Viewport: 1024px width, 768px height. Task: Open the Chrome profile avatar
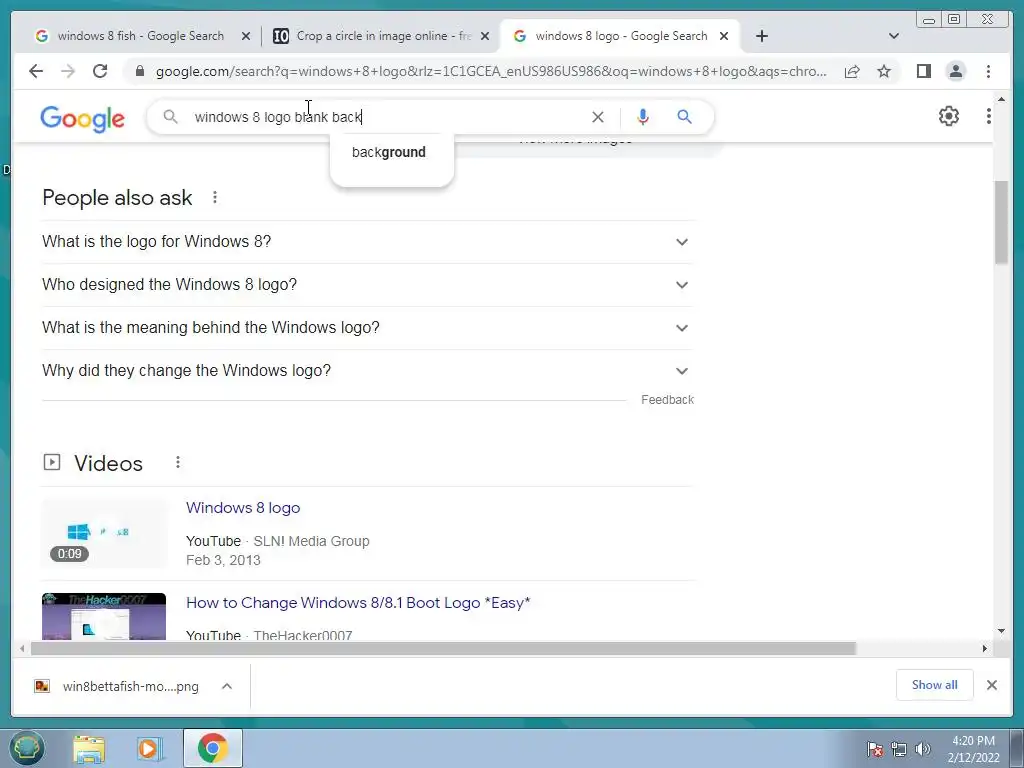click(956, 71)
